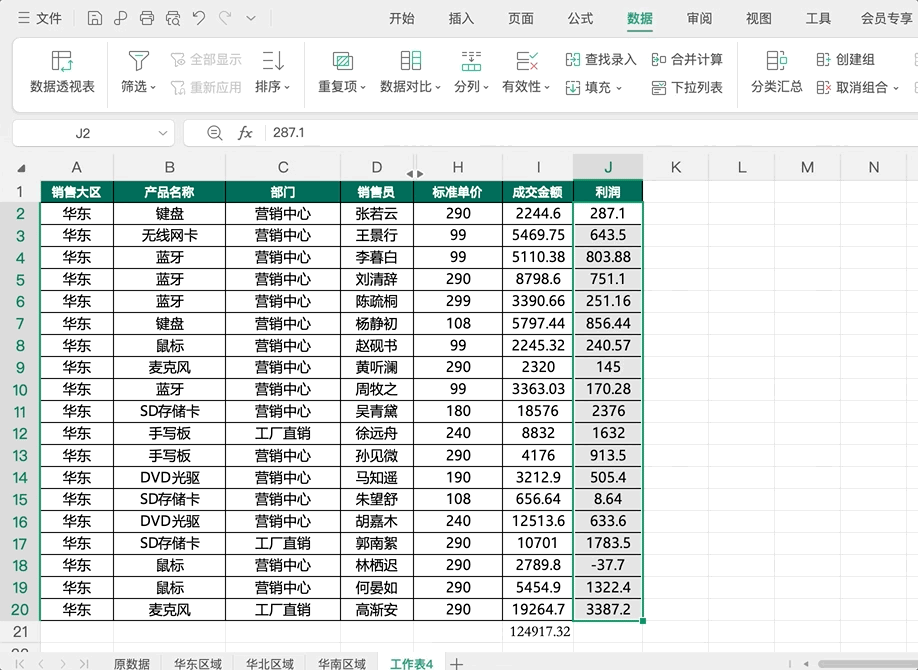This screenshot has height=670, width=918.
Task: Expand the 排序 dropdown arrow
Action: click(287, 87)
